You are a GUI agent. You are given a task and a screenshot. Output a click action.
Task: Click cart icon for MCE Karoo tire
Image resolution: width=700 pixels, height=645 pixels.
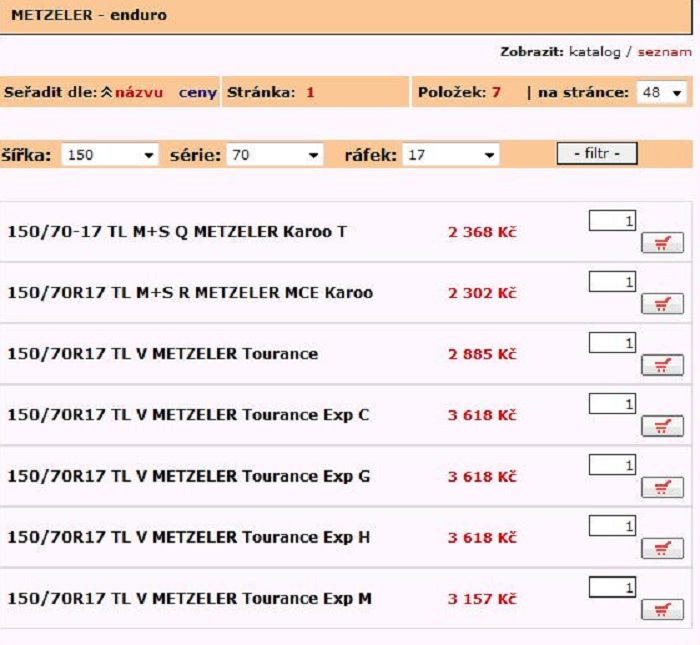click(662, 304)
